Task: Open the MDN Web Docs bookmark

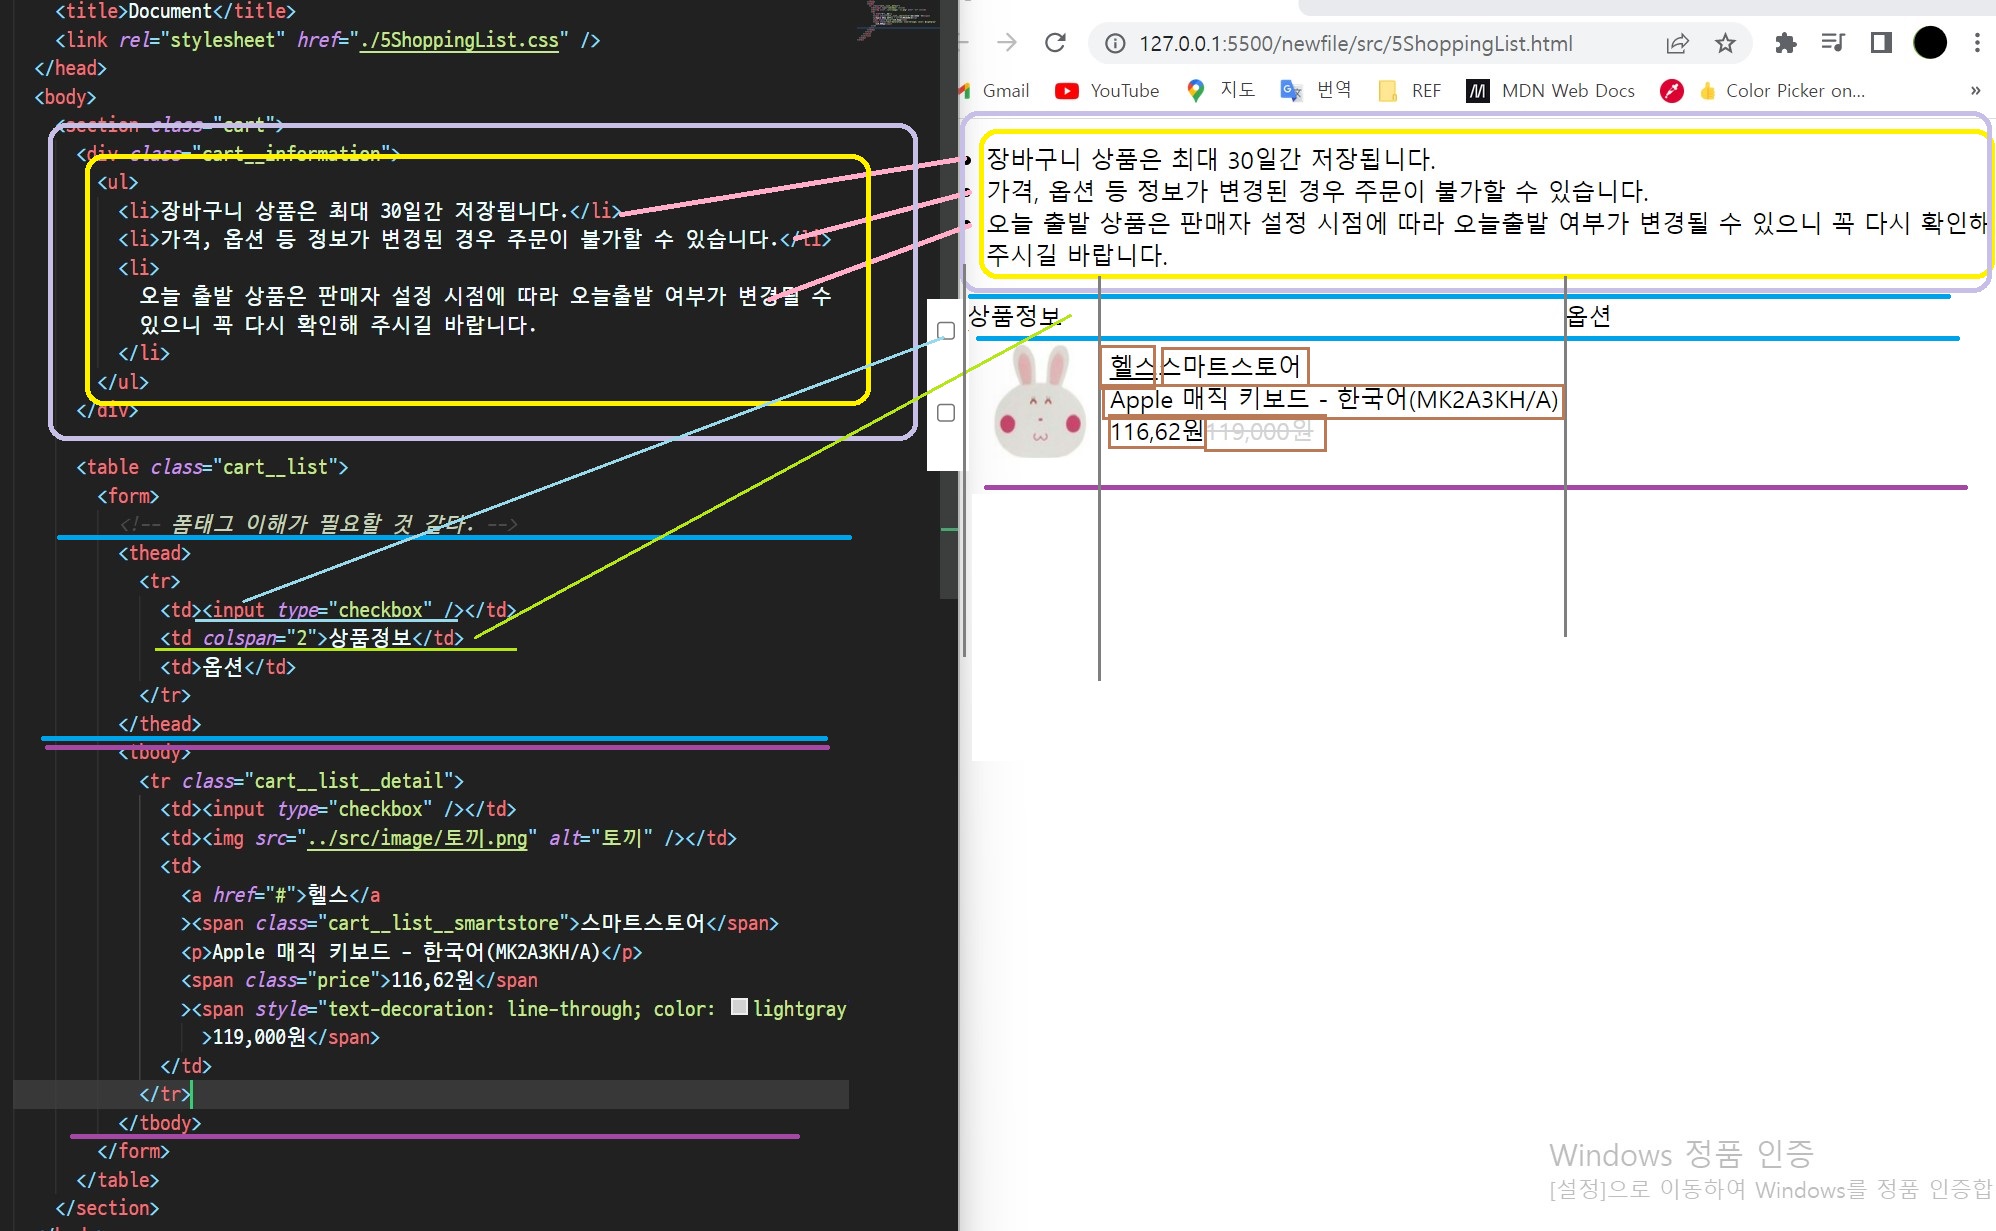Action: pos(1551,91)
